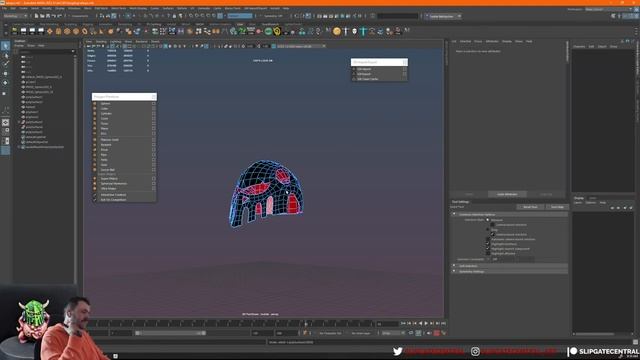
Task: Create a Torus from Polygon Primitives menu
Action: point(104,123)
